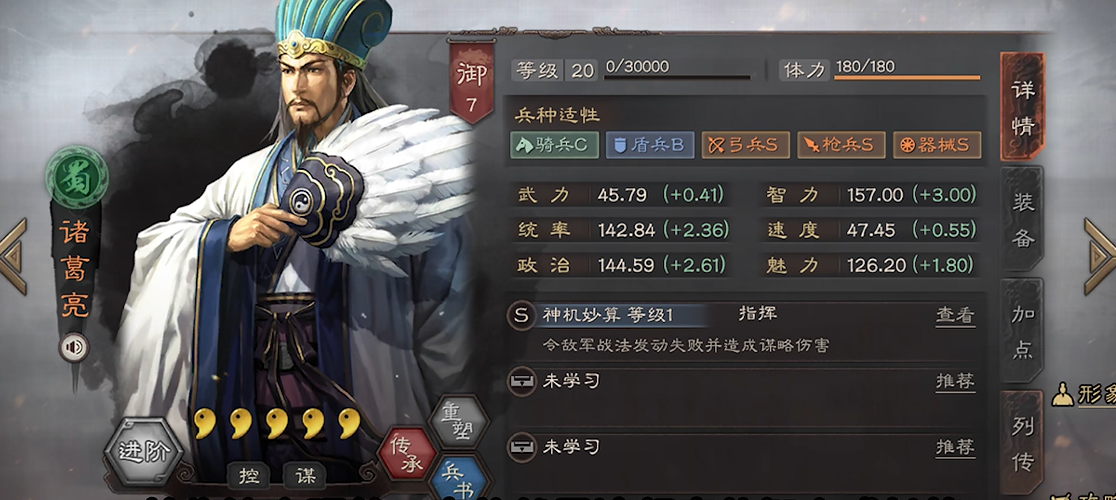This screenshot has width=1116, height=500.
Task: Click the 体力 stamina bar
Action: (x=907, y=77)
